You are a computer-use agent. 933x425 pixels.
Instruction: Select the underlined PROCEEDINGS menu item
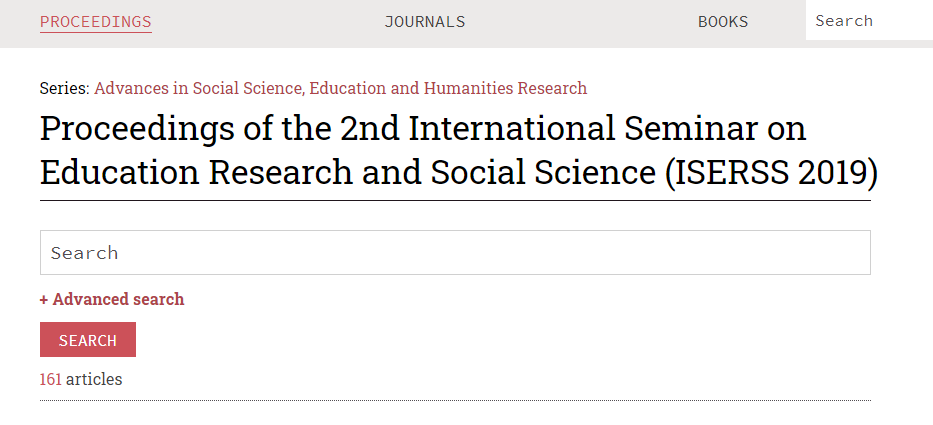95,21
